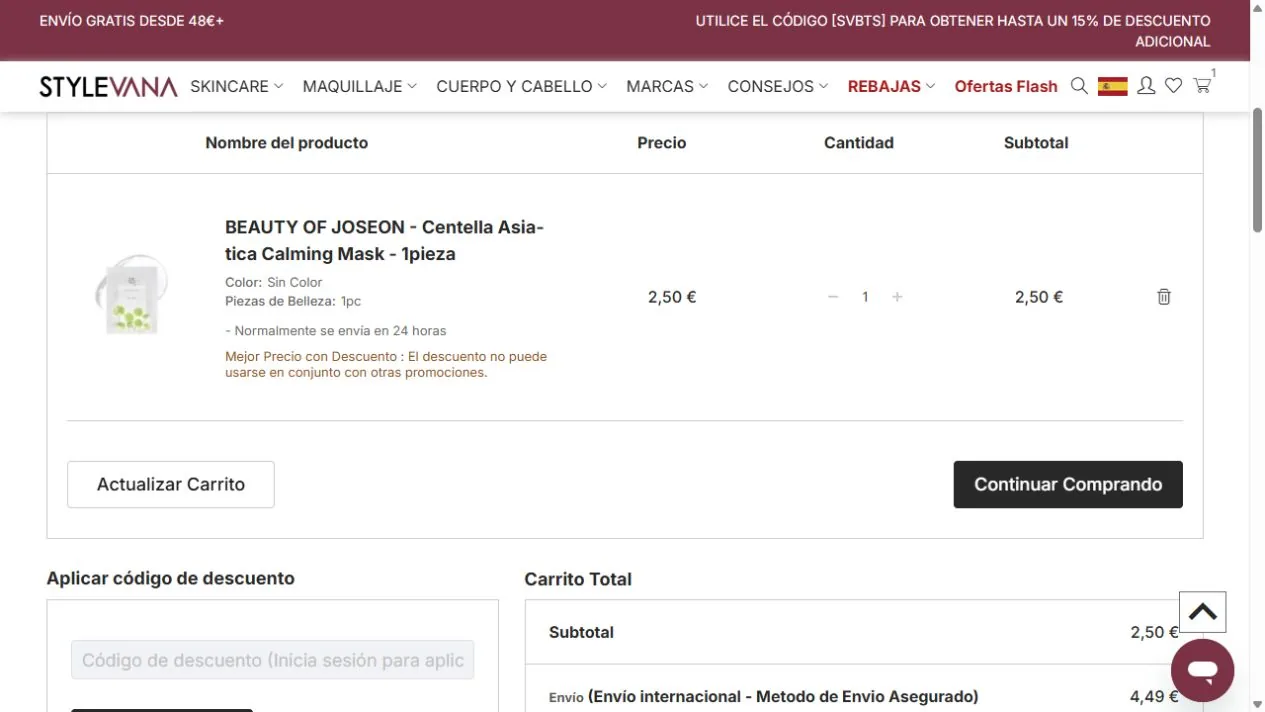Expand the Skincare menu

(237, 87)
